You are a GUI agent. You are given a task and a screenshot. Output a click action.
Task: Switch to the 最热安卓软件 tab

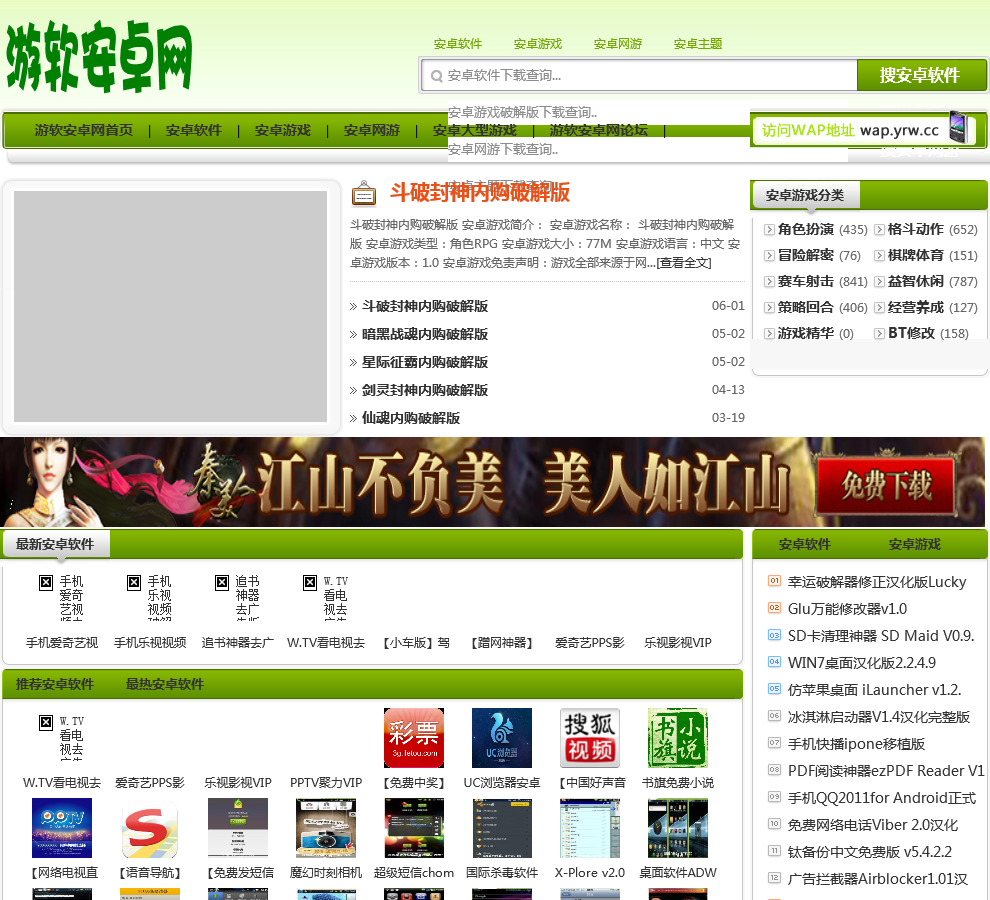click(165, 684)
